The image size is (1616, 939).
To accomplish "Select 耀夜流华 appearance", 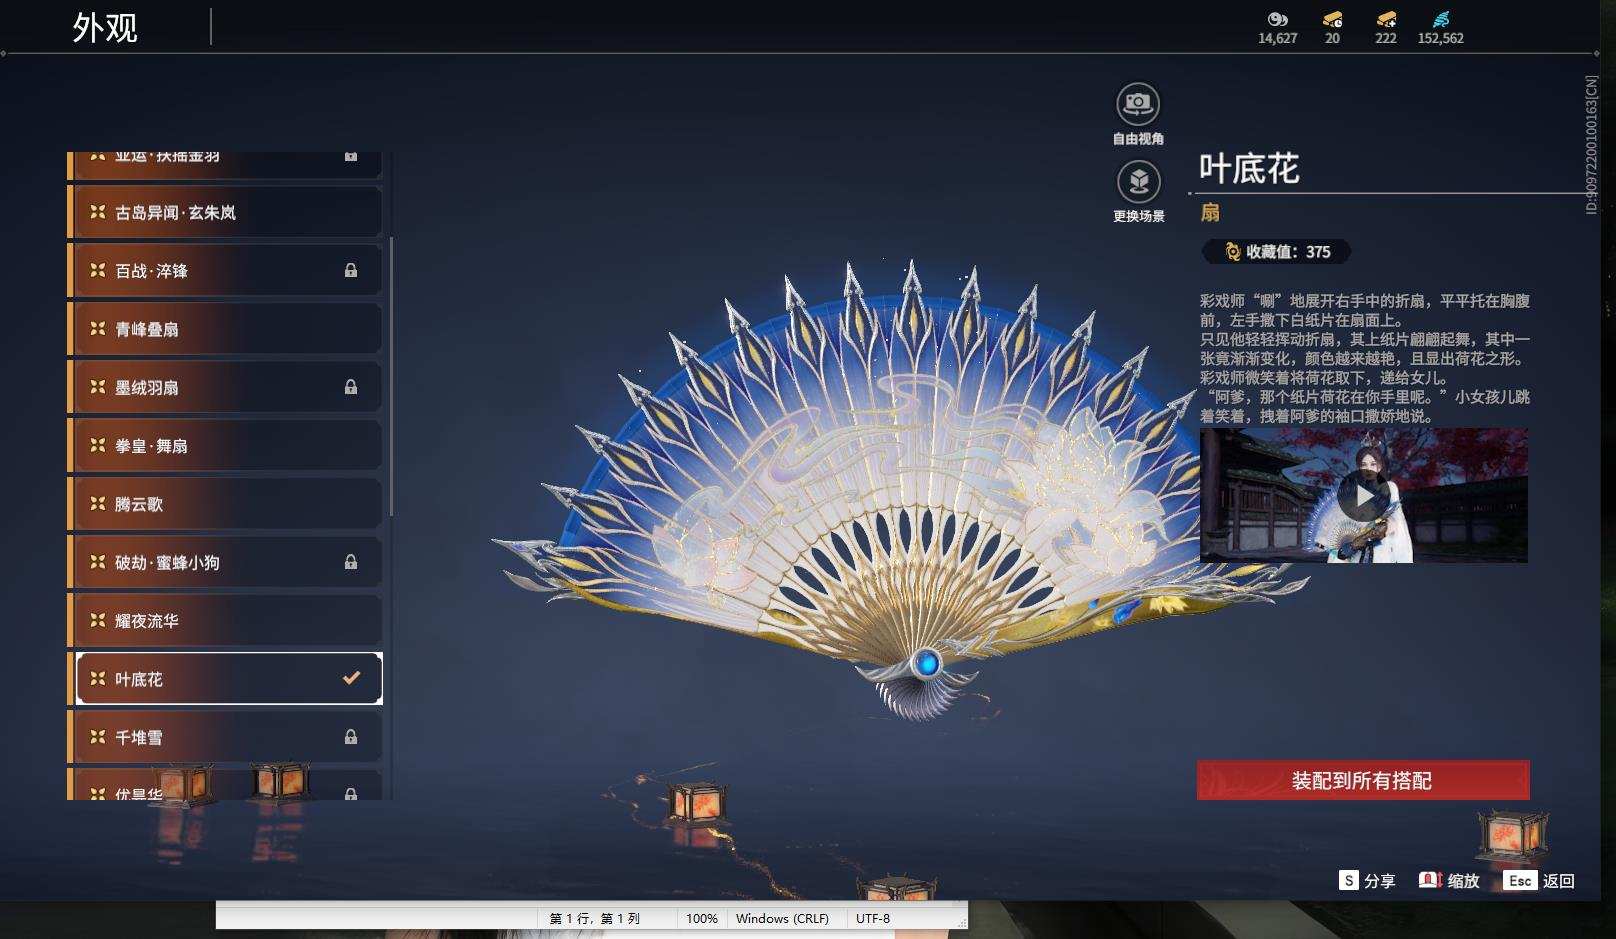I will pos(225,621).
